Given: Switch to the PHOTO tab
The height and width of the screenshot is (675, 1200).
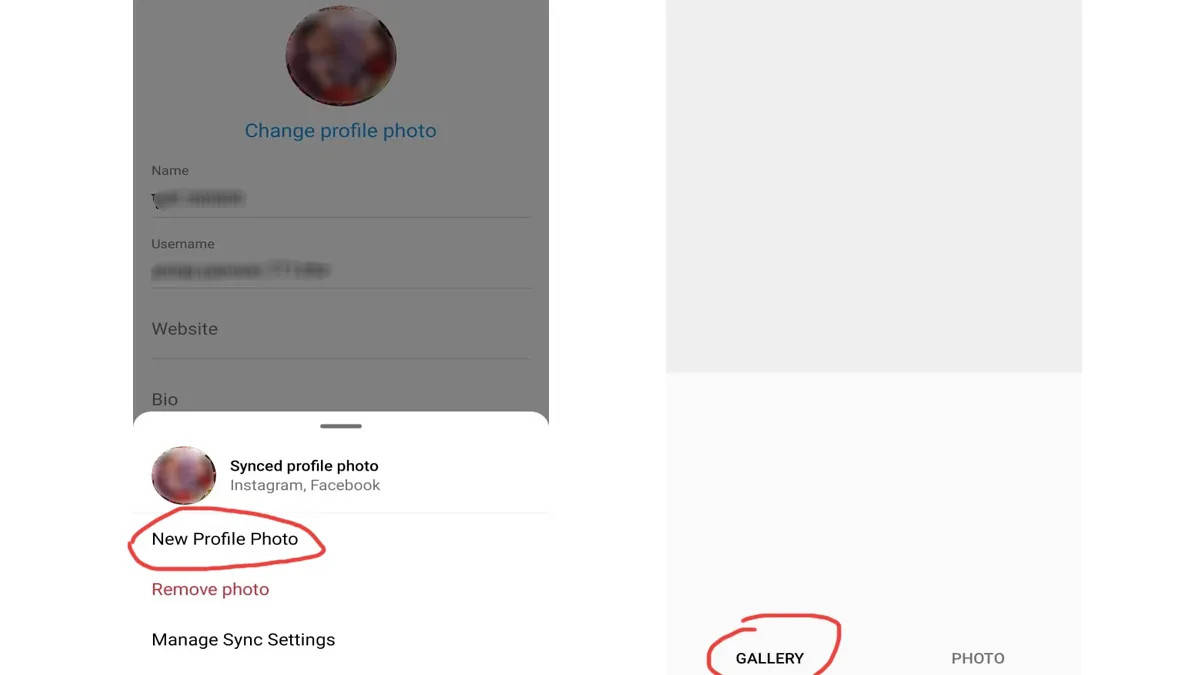Looking at the screenshot, I should pos(978,658).
